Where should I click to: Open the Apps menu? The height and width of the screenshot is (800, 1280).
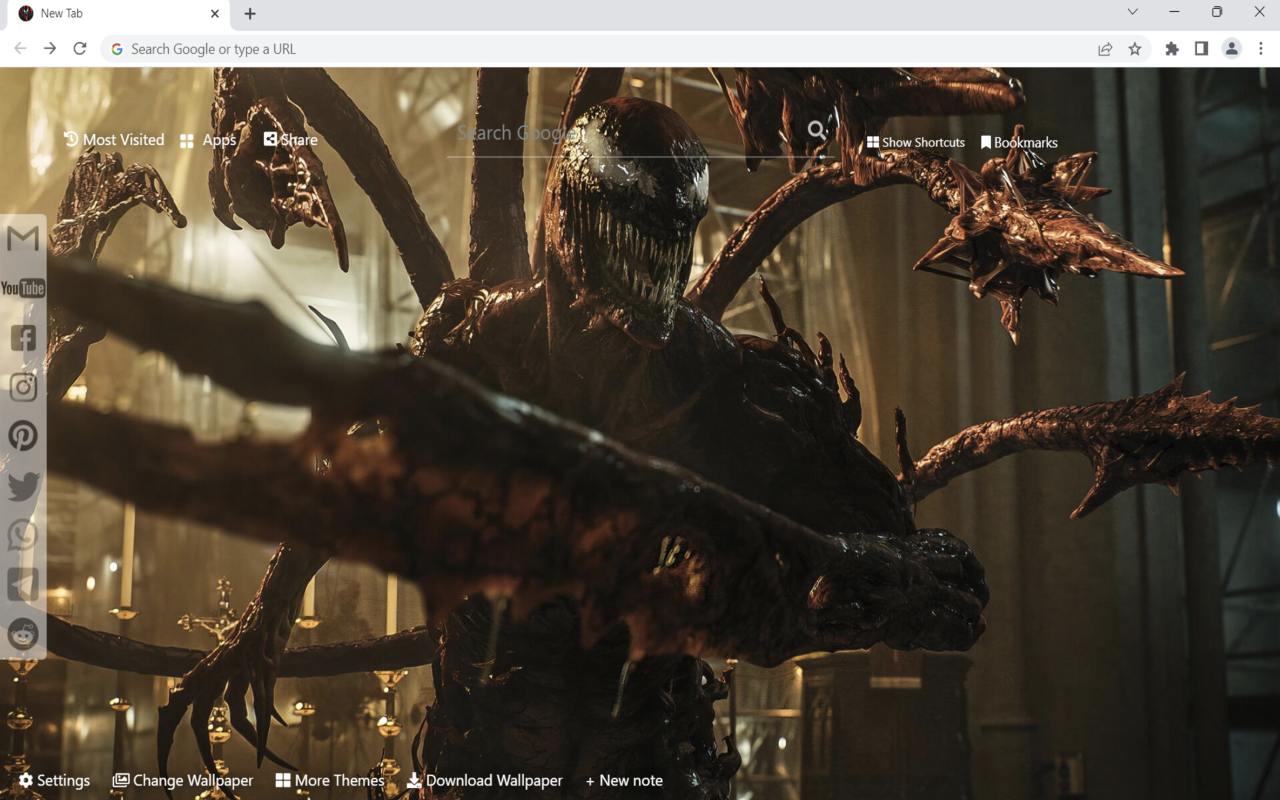[208, 140]
